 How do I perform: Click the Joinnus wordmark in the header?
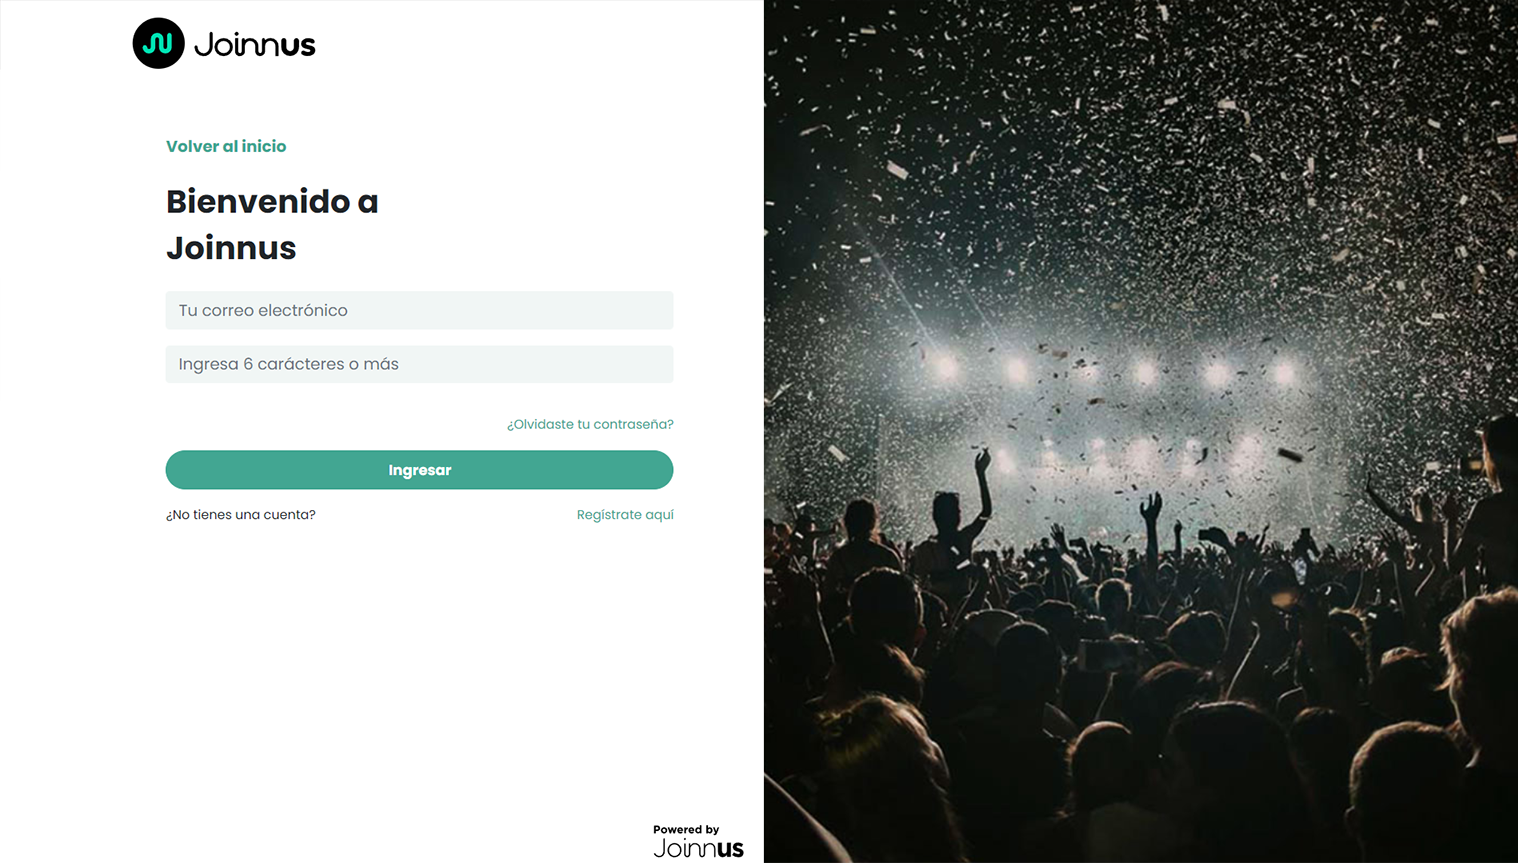pyautogui.click(x=255, y=44)
